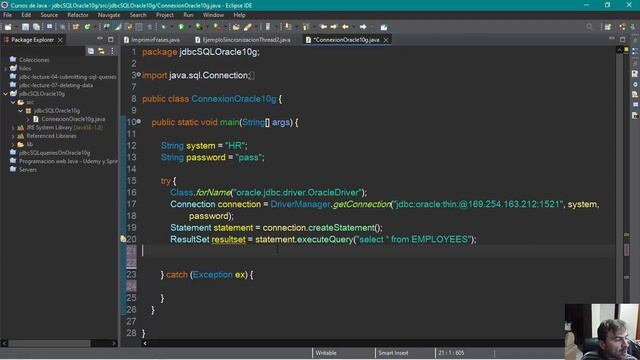Expand JRE System Library node
Viewport: 640px width, 360px height.
coord(13,128)
